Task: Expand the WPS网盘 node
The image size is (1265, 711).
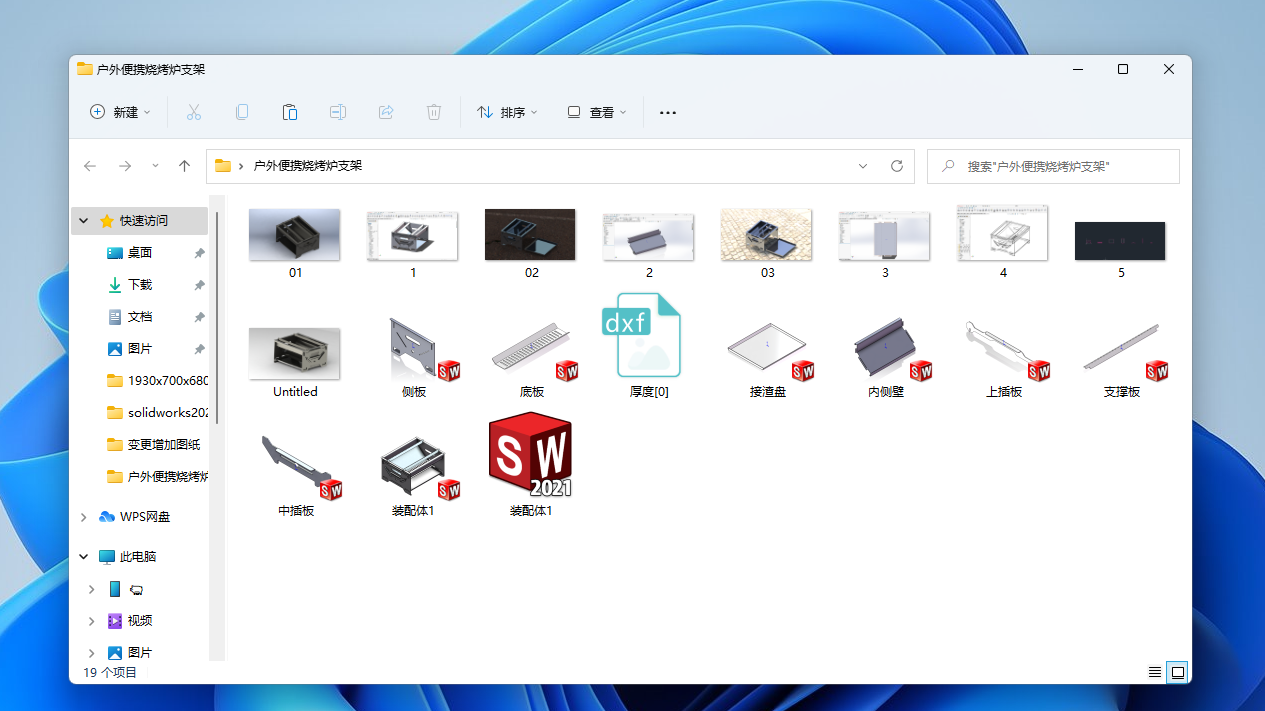Action: click(x=83, y=517)
